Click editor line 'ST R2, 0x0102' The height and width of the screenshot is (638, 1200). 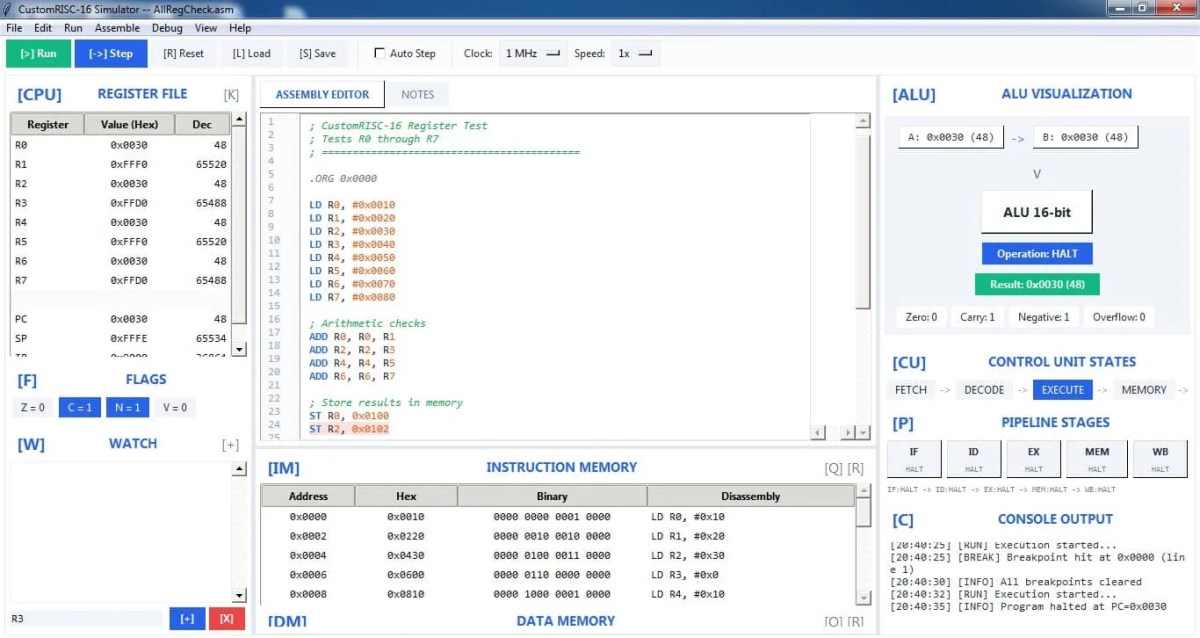pos(349,429)
